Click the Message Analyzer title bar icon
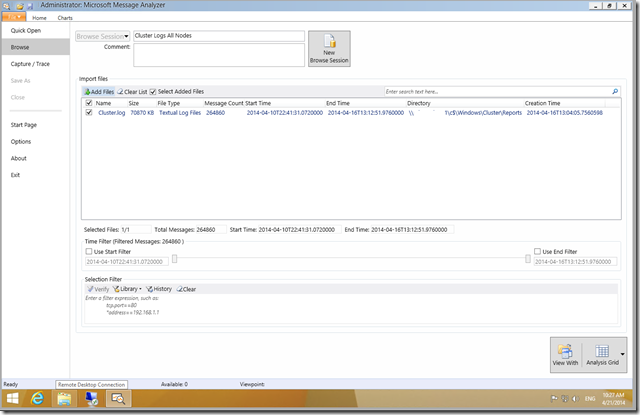 point(7,6)
